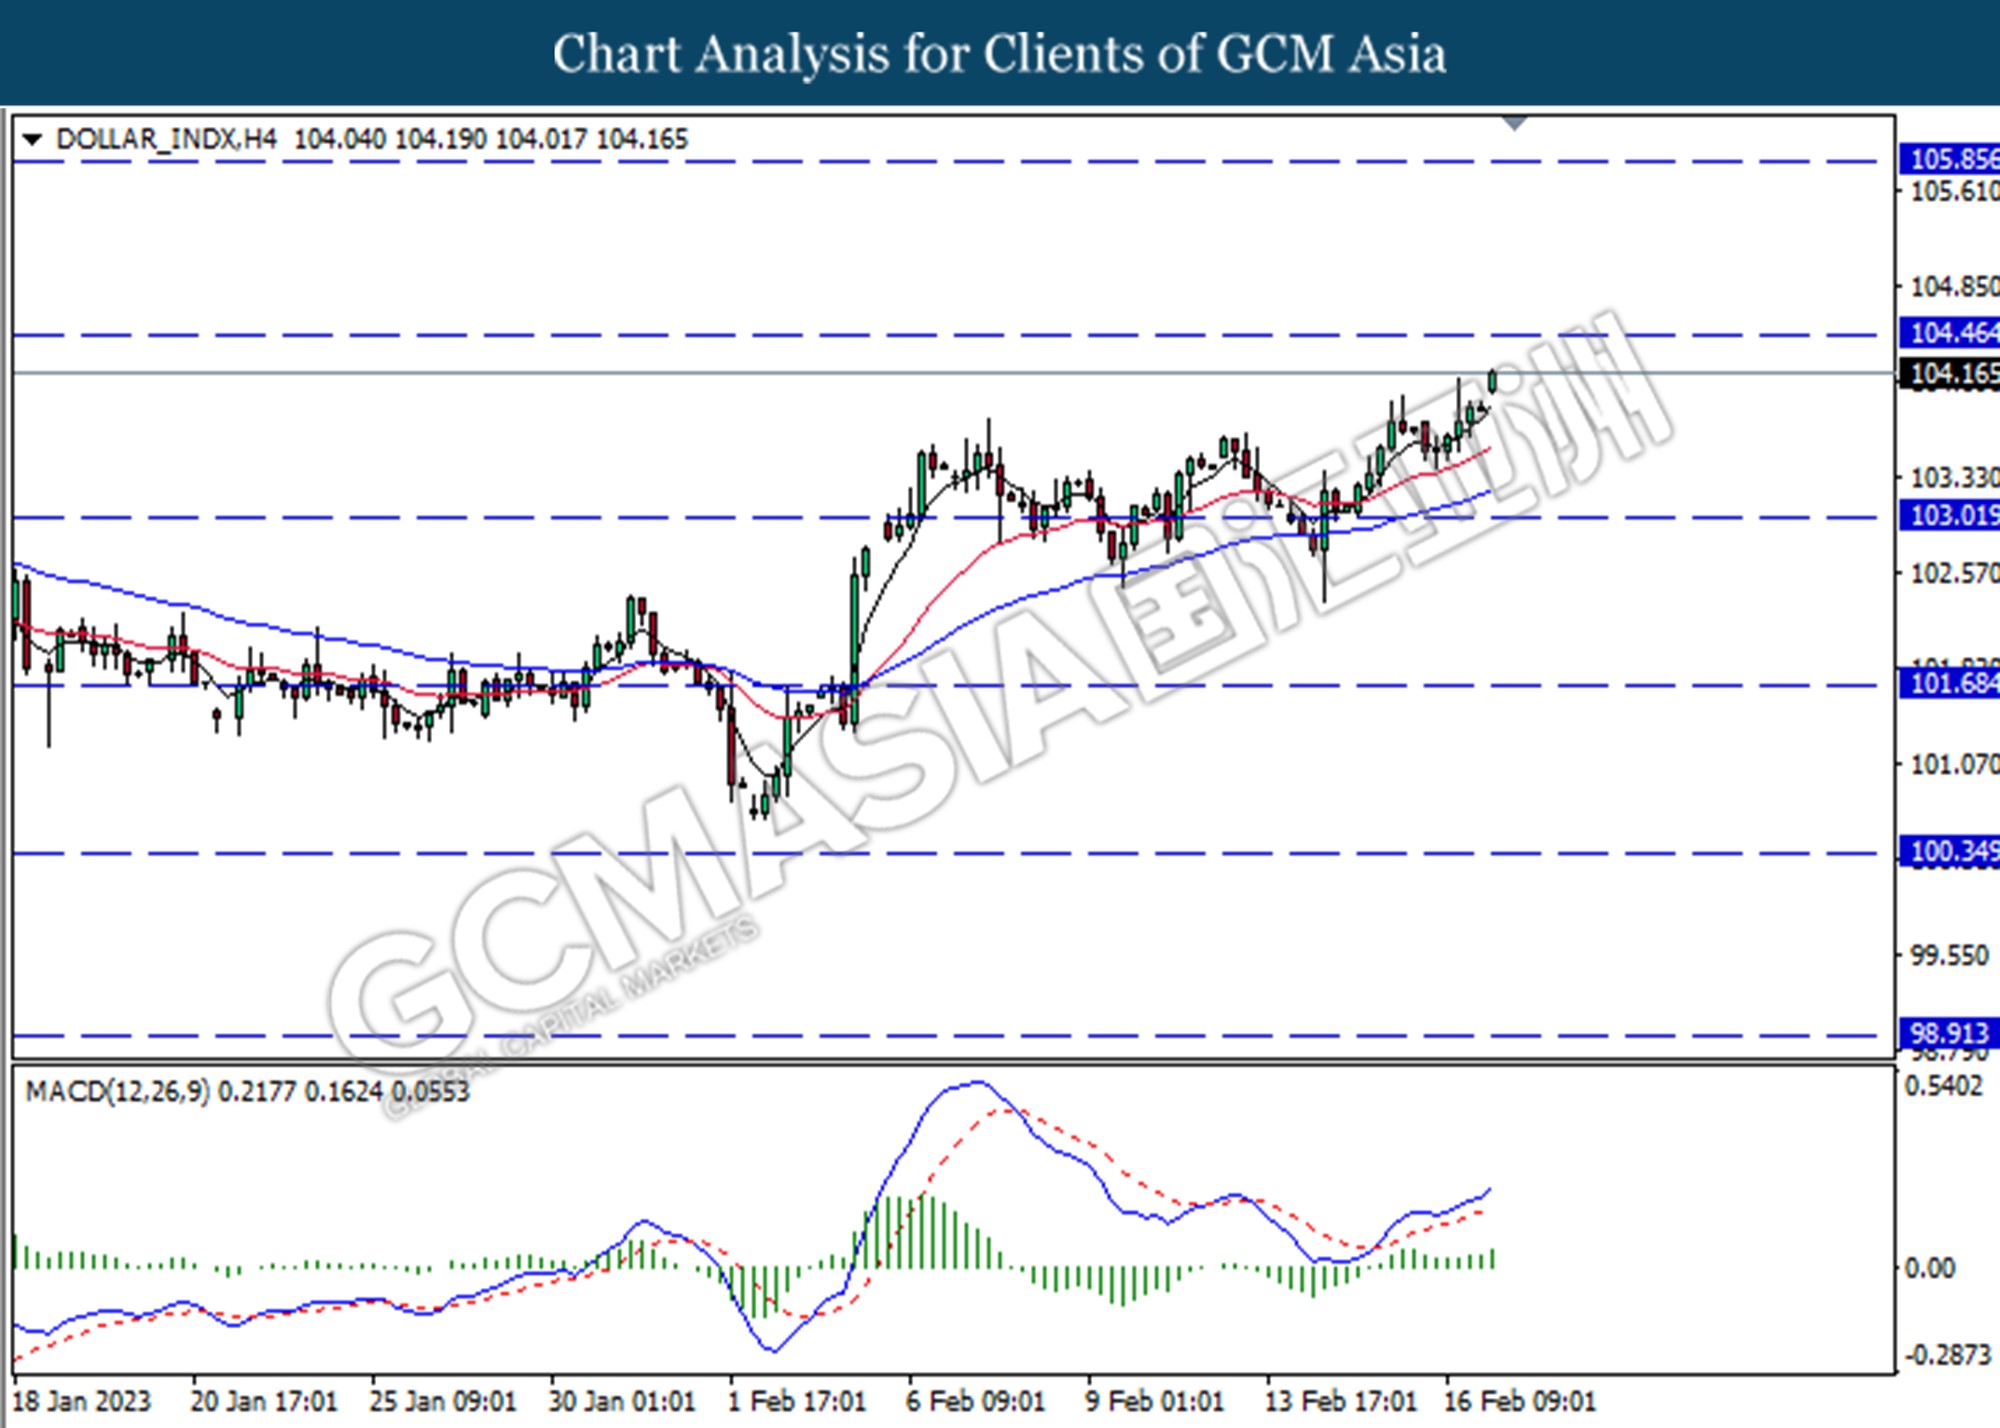This screenshot has width=2000, height=1428.
Task: Click the 101.070 price axis value
Action: [x=1954, y=765]
